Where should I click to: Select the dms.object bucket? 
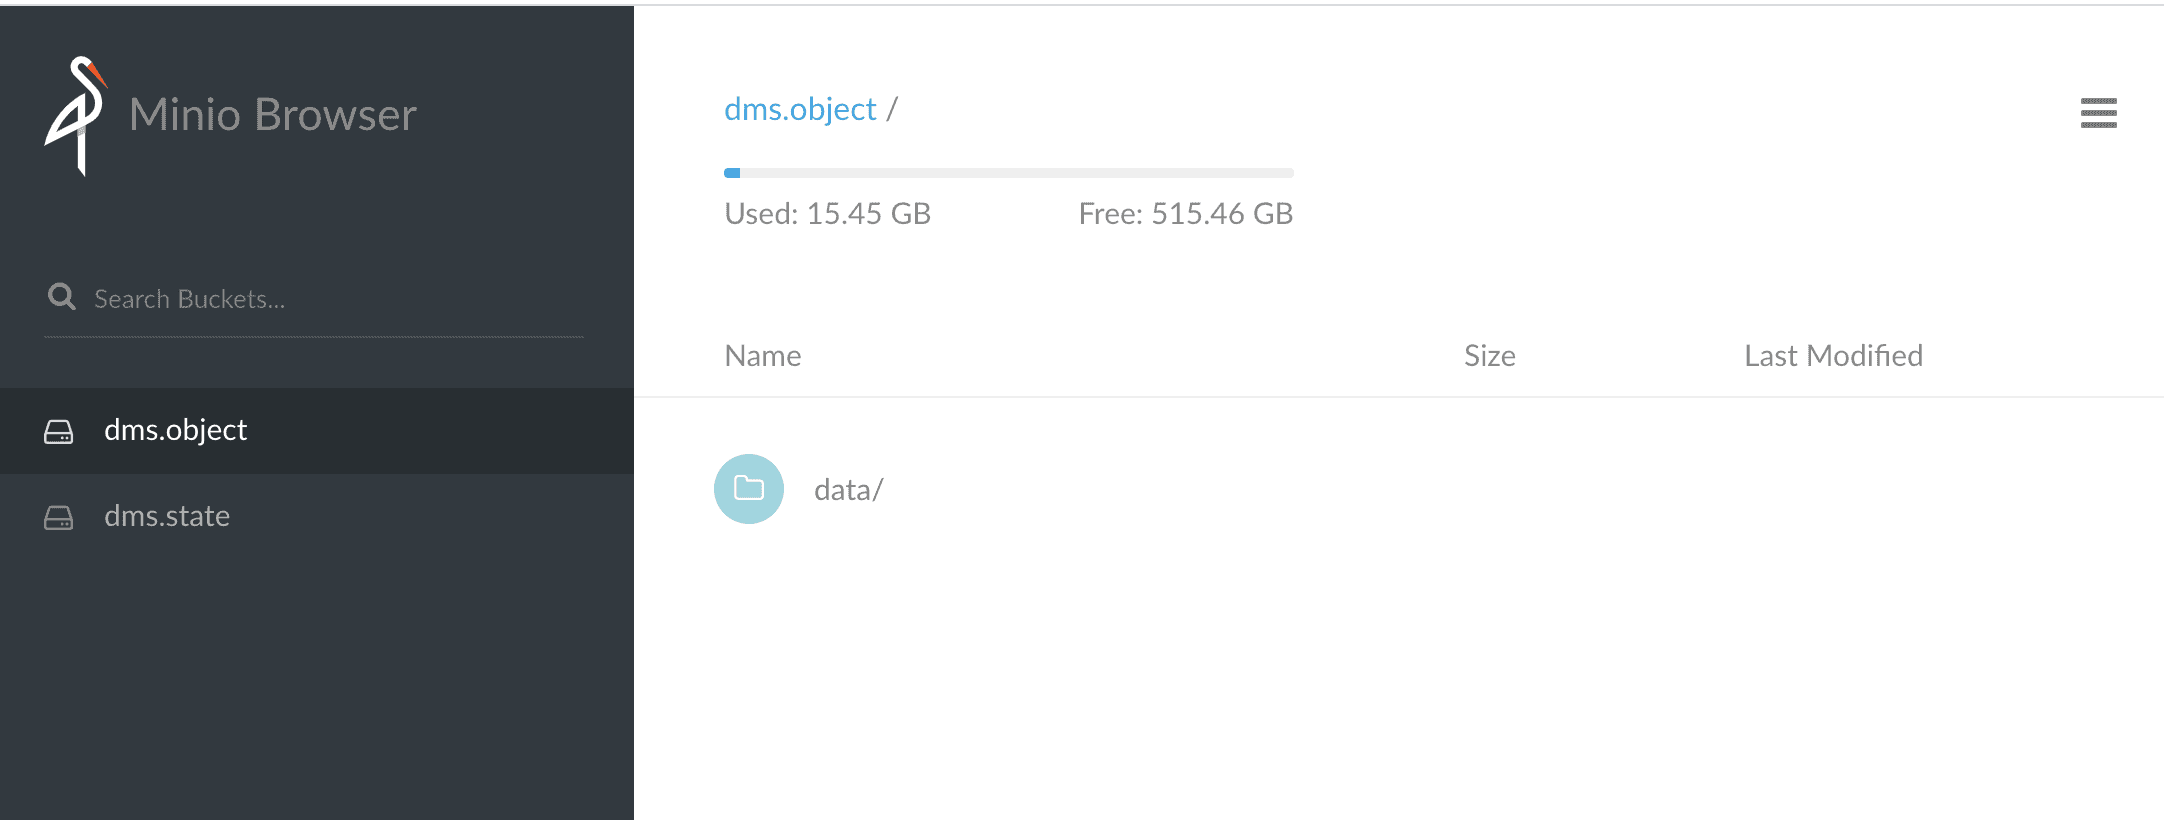coord(317,431)
